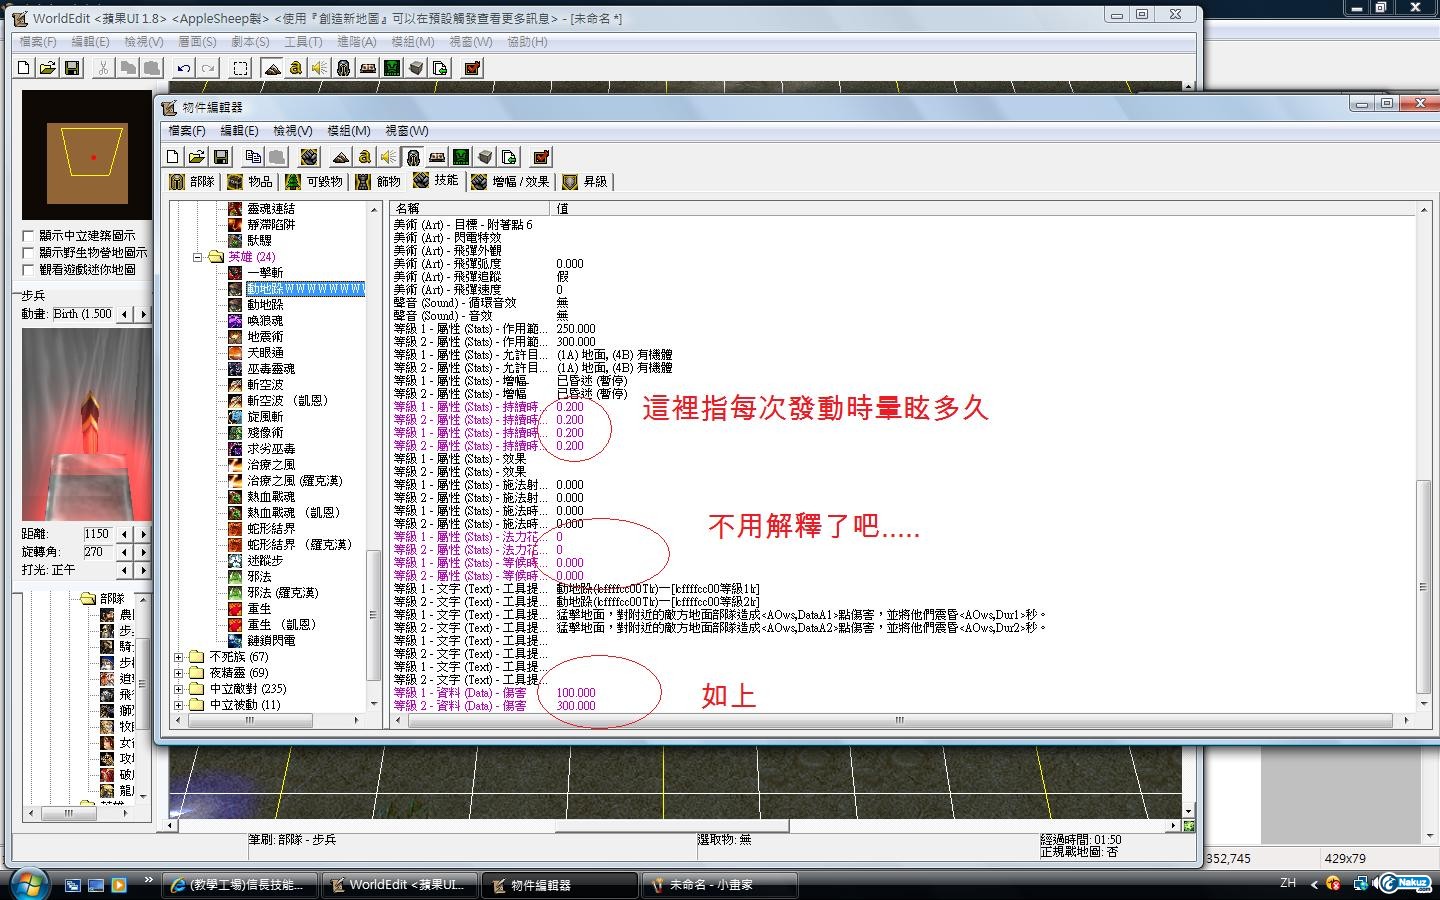Toggle 觀看遊戲迷你地圖 checkbox
This screenshot has height=900, width=1440.
[28, 270]
